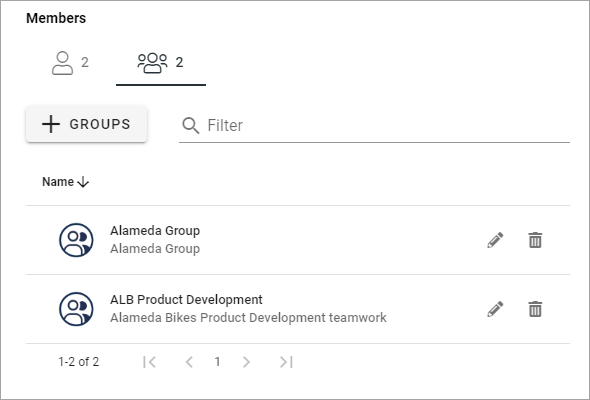Click the ALB Product Development avatar icon
The height and width of the screenshot is (400, 590).
[76, 309]
